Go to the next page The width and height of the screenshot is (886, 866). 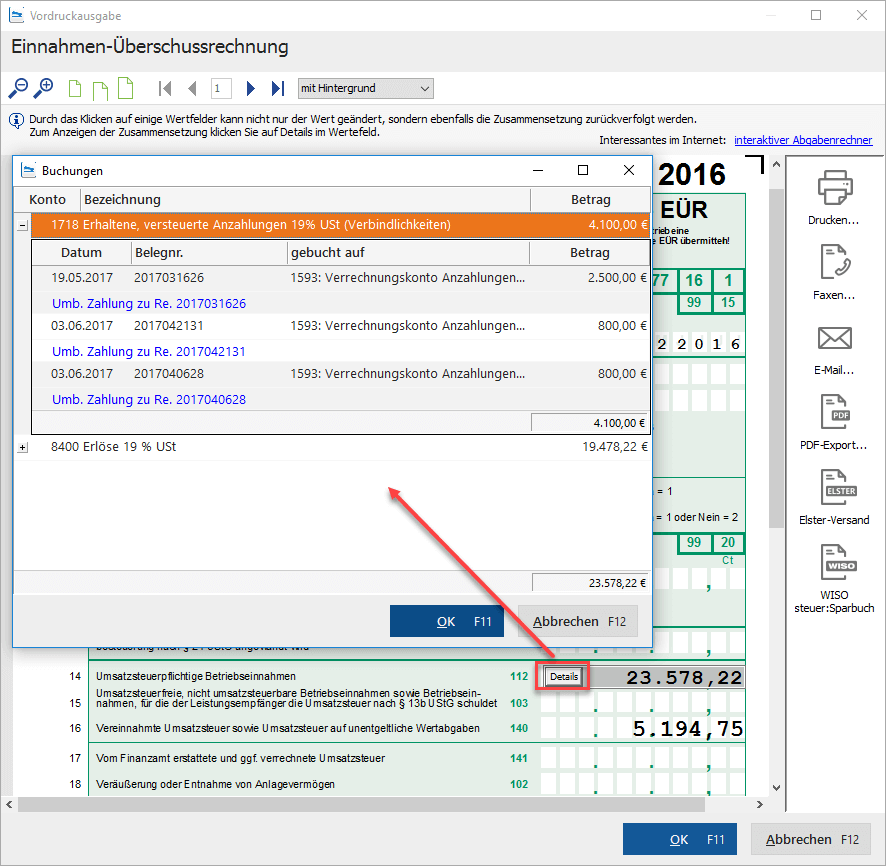click(250, 89)
